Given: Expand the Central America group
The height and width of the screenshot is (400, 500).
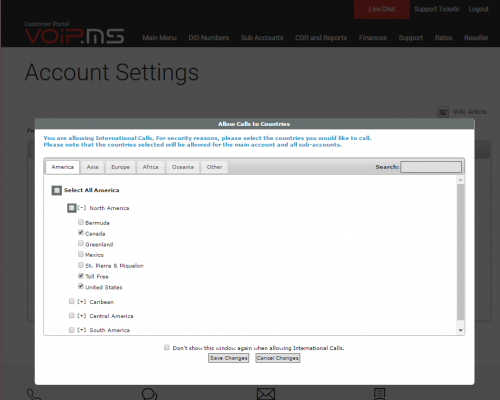Looking at the screenshot, I should coord(82,316).
